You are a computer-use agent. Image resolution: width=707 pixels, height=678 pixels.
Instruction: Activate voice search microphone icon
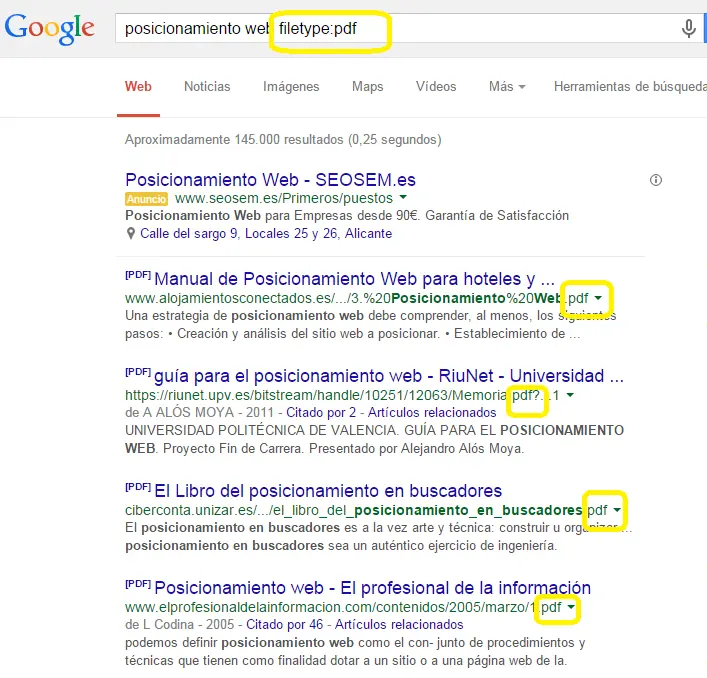(688, 28)
